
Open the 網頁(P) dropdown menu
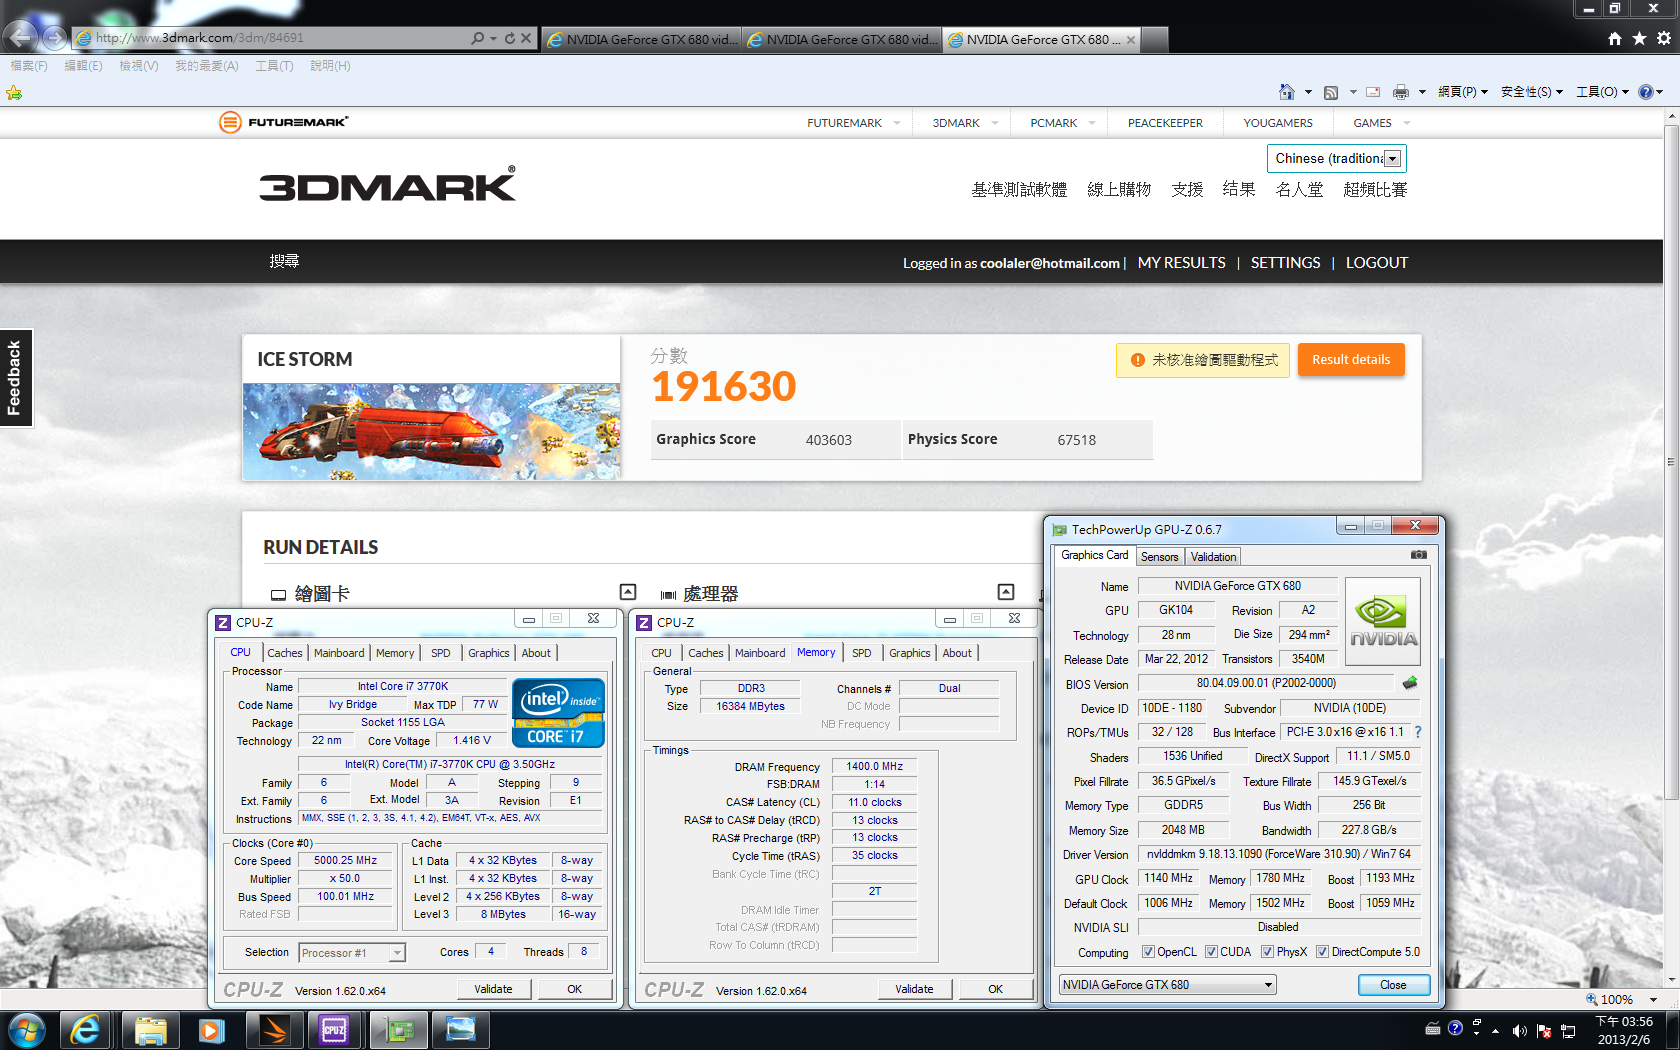click(1462, 92)
